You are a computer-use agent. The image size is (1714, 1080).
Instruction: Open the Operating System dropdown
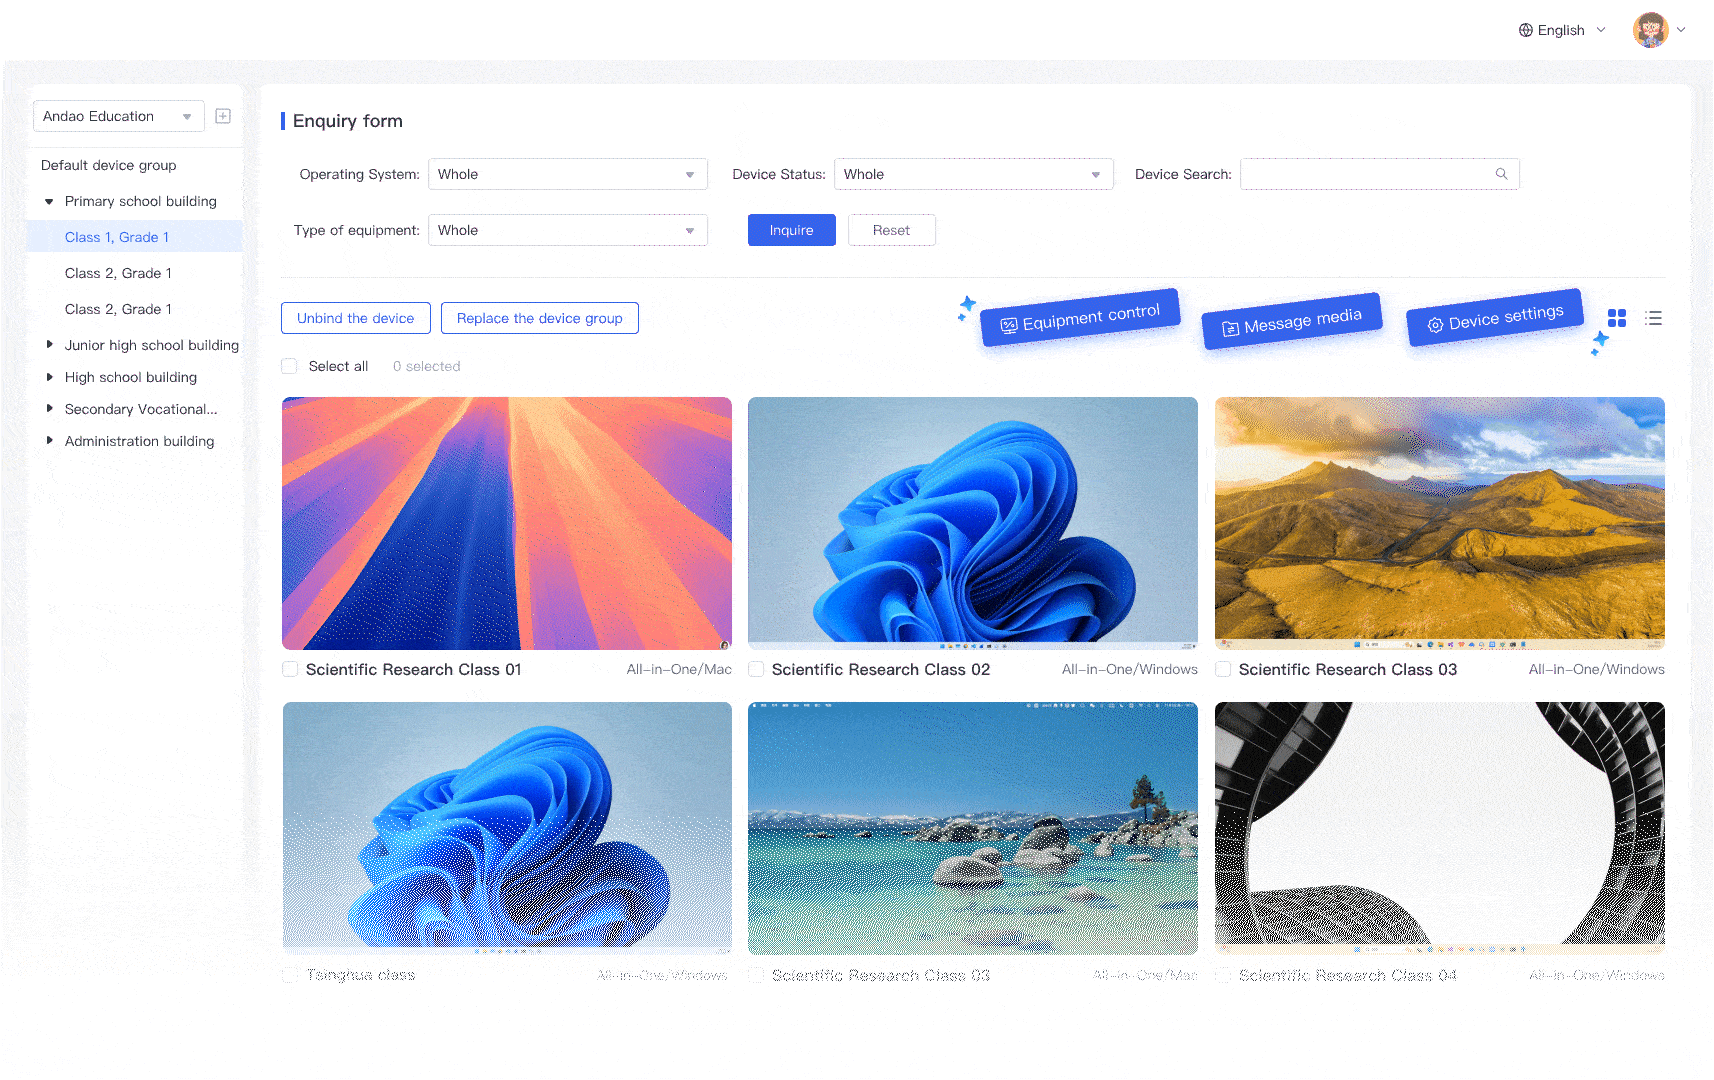(568, 174)
